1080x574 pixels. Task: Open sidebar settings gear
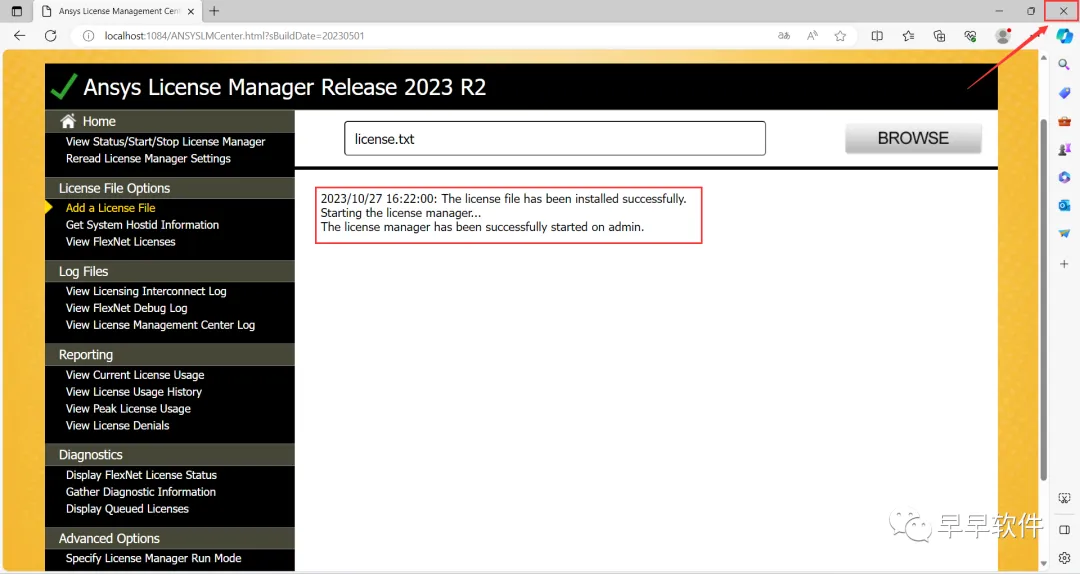point(1064,558)
